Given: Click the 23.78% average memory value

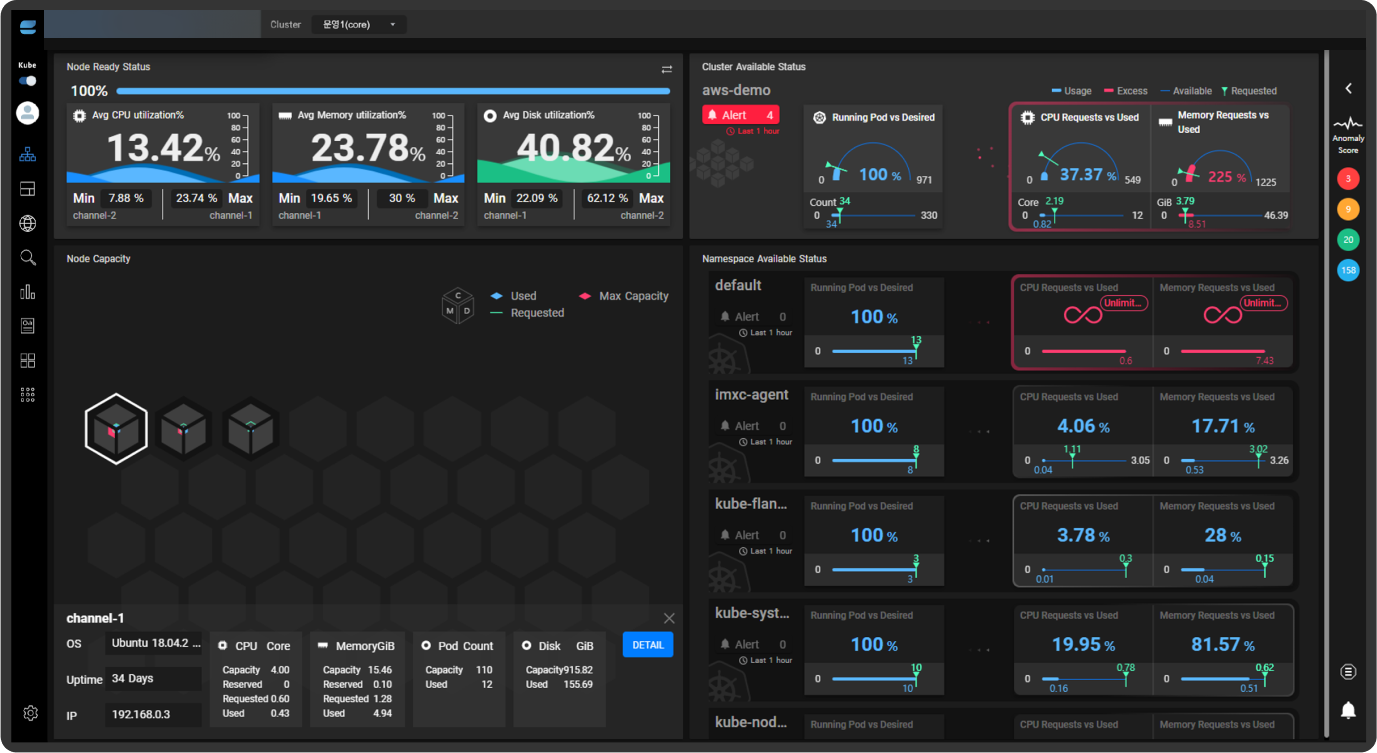Looking at the screenshot, I should (369, 149).
